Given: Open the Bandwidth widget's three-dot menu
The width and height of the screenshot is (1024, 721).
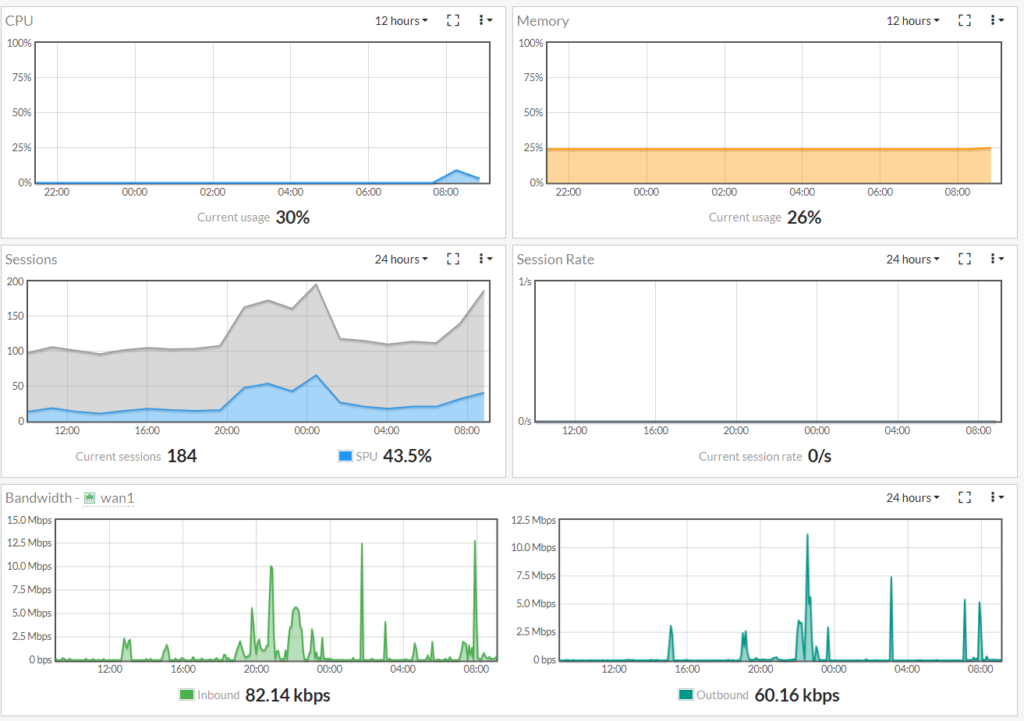Looking at the screenshot, I should [996, 497].
